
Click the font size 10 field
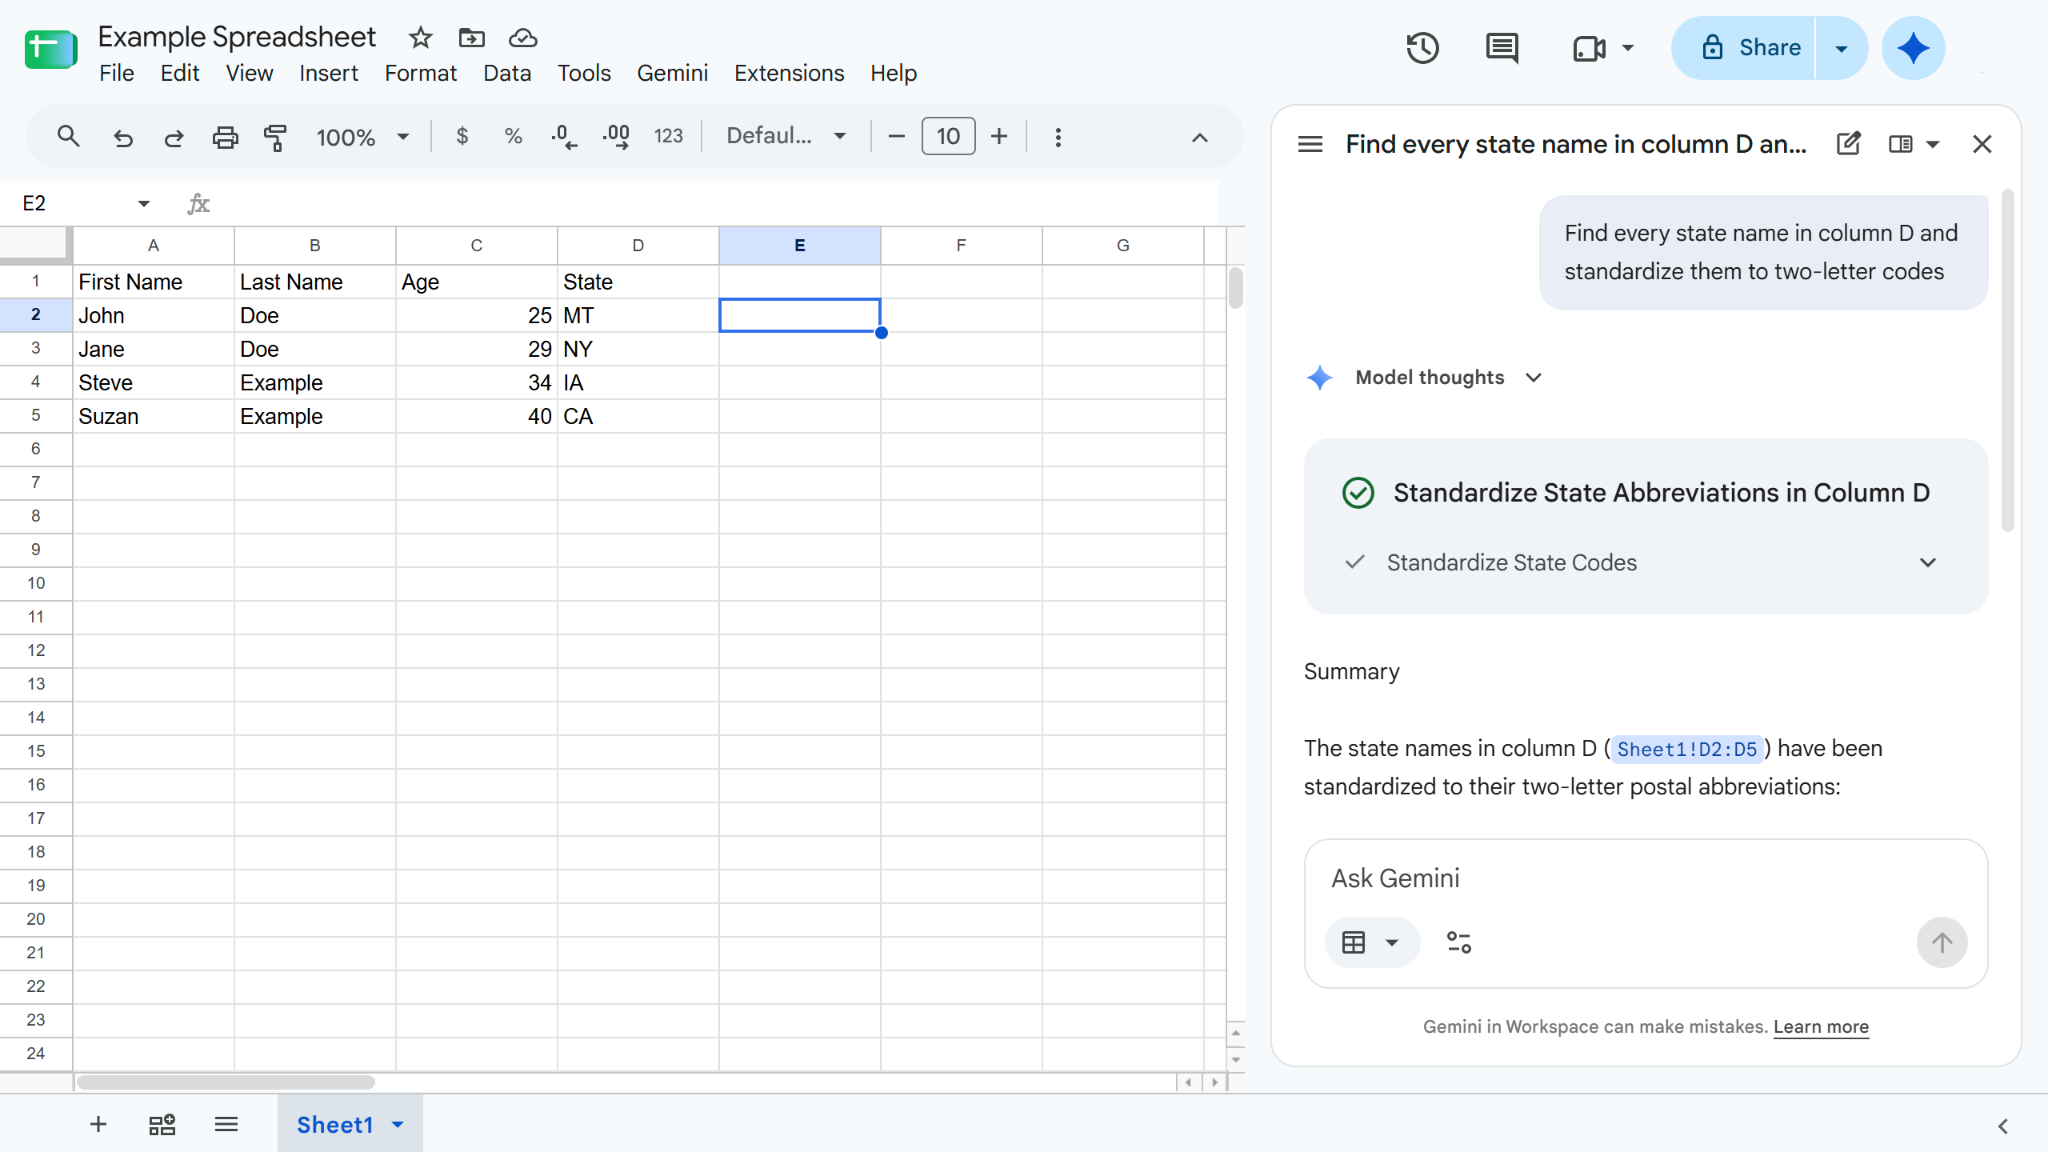tap(948, 136)
